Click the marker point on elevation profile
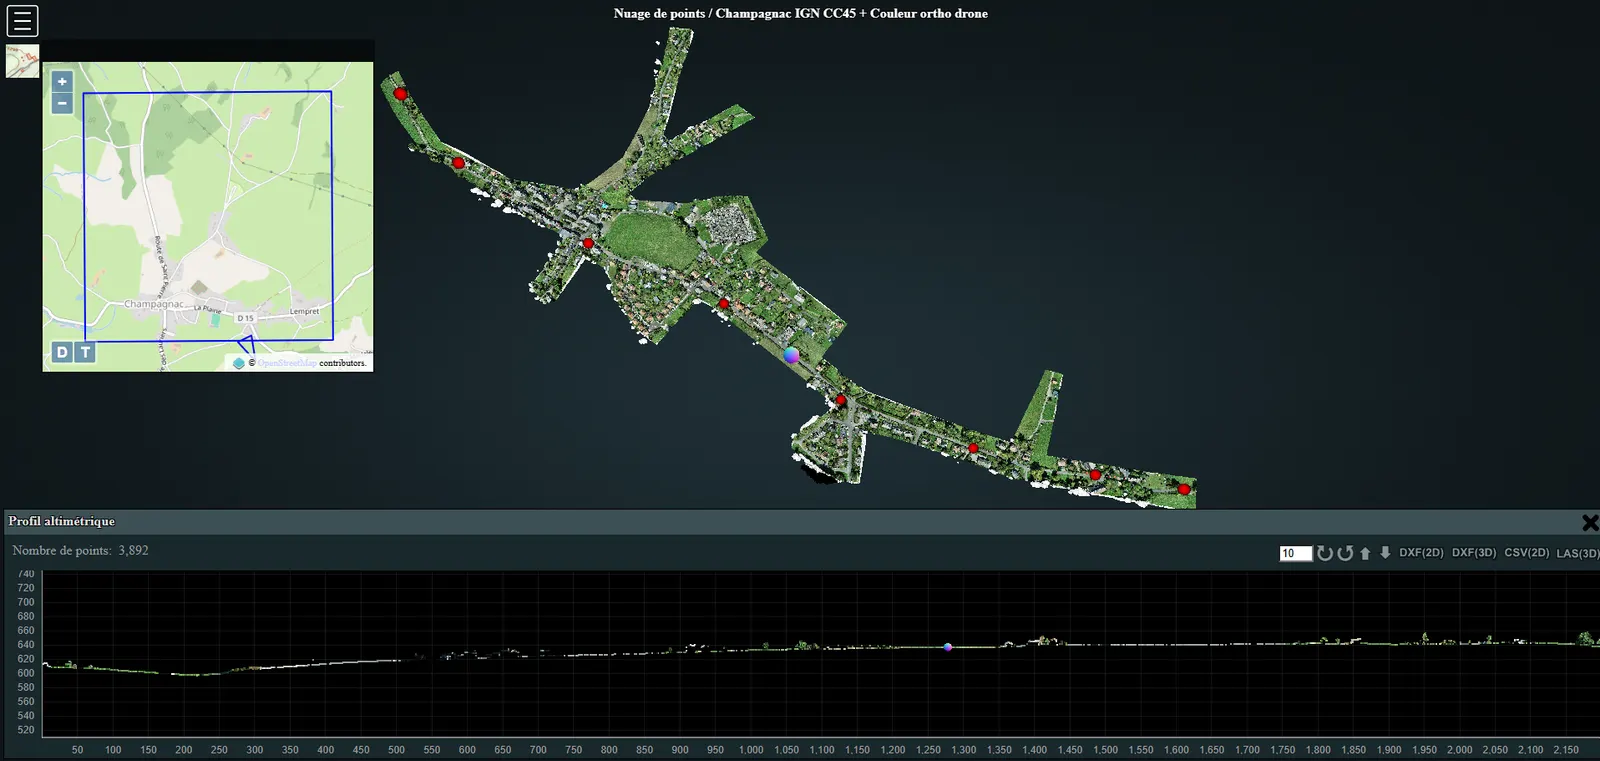Viewport: 1600px width, 761px height. point(948,647)
